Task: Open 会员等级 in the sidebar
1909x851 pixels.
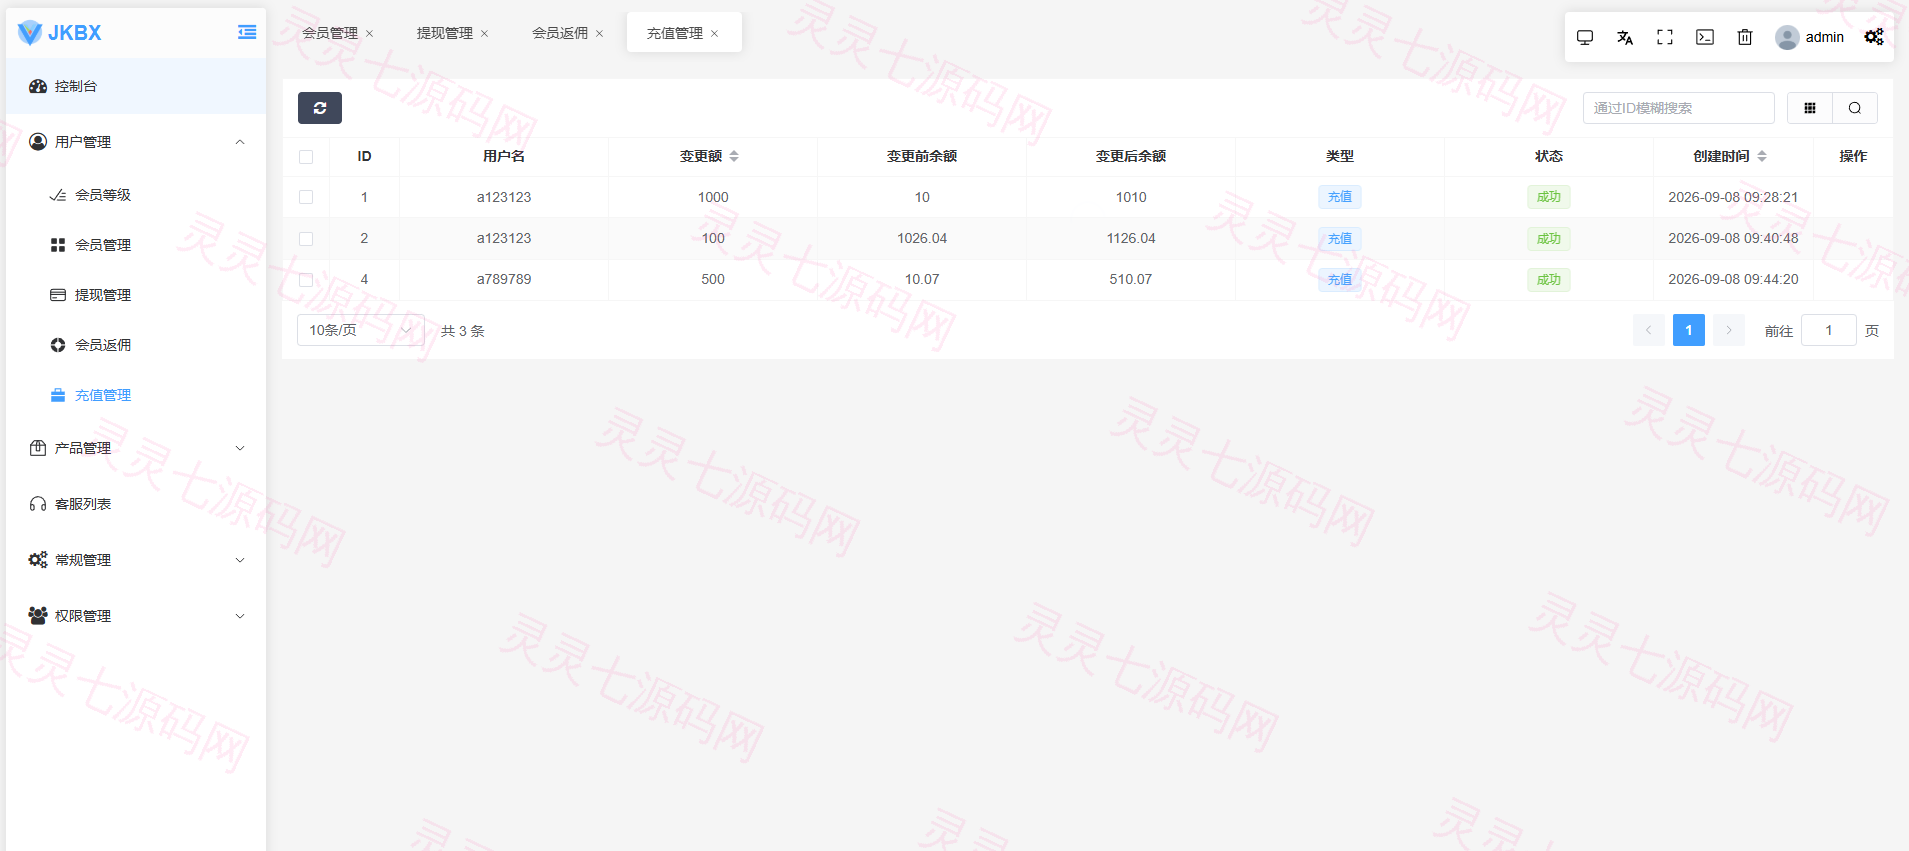Action: [x=136, y=195]
